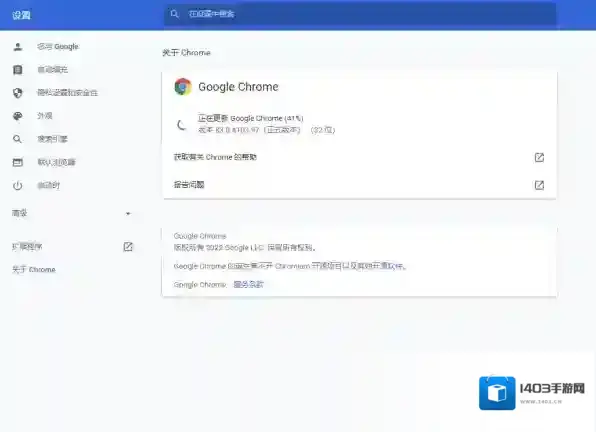Open 自动填充 section via clipboard icon
The width and height of the screenshot is (596, 432).
click(18, 70)
